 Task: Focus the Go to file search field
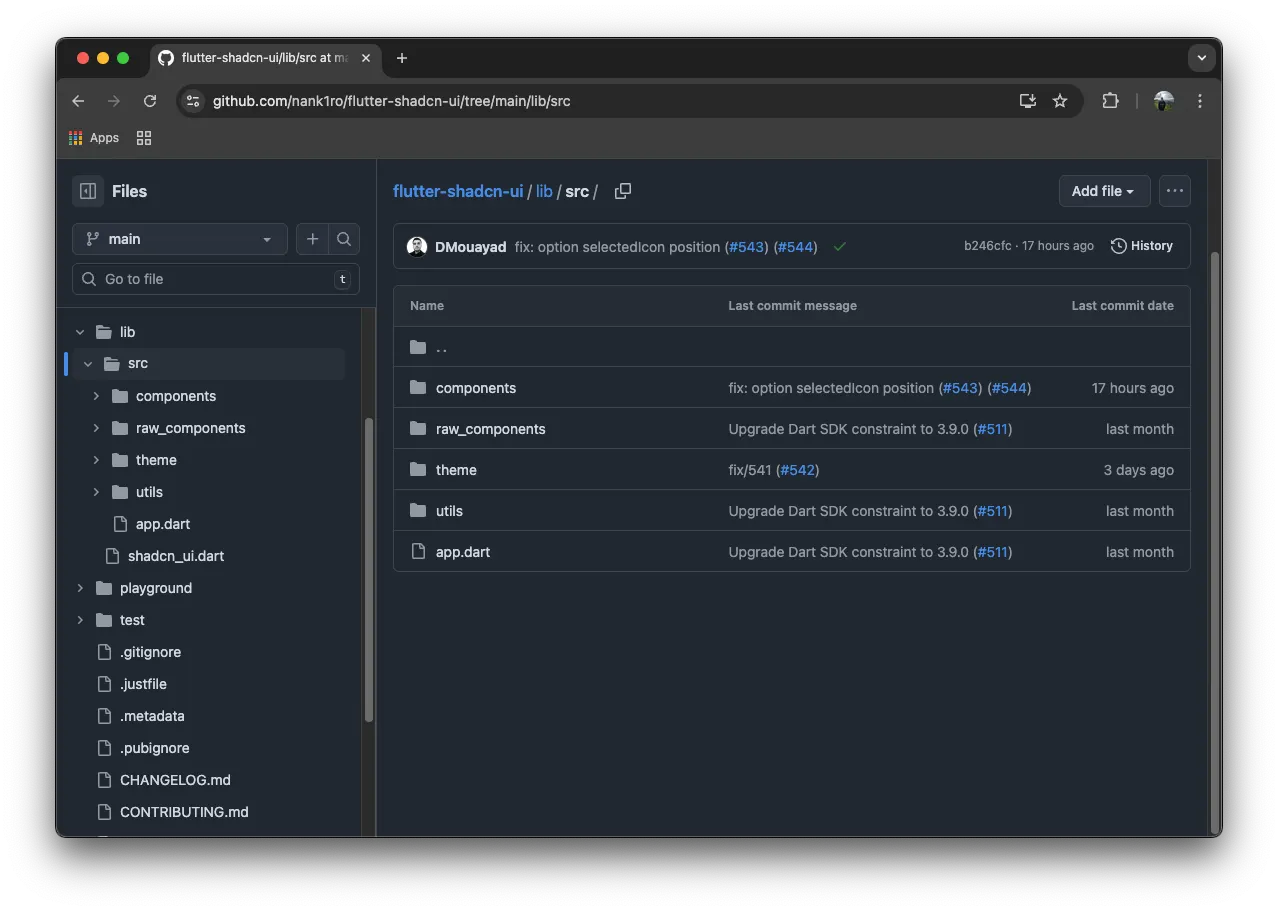(x=216, y=279)
